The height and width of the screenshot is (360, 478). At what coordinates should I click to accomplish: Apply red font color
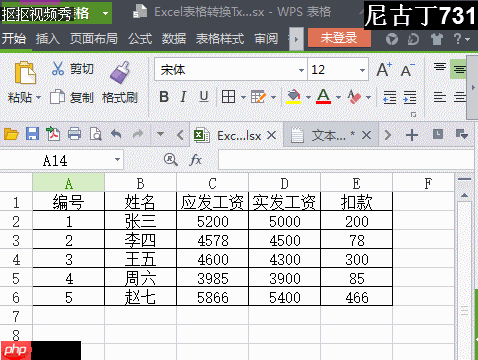[x=323, y=97]
